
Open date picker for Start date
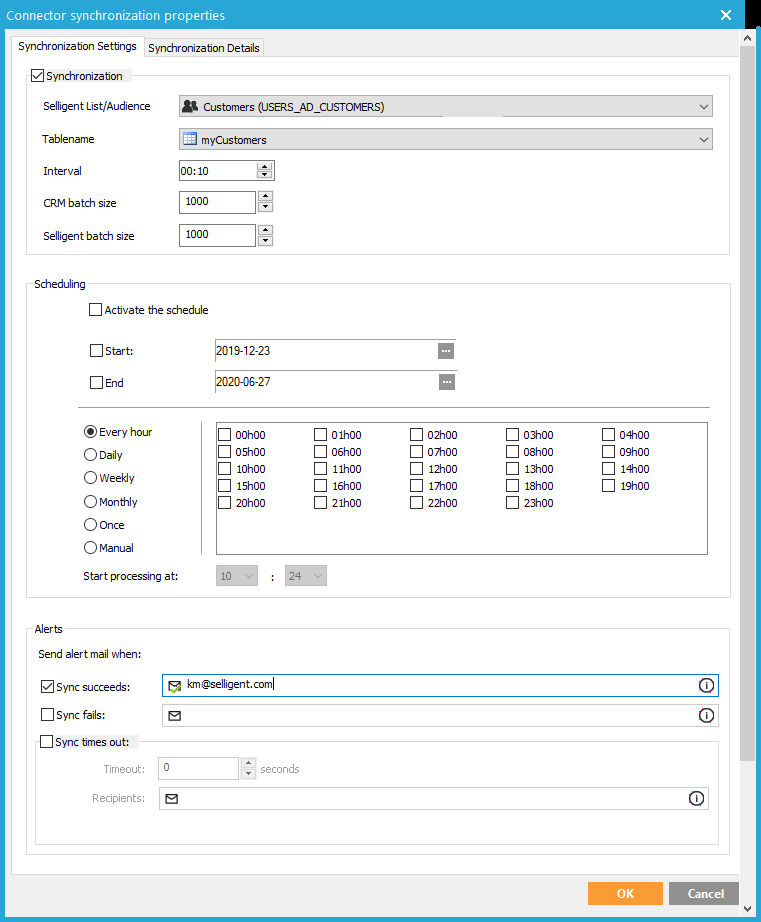coord(446,351)
